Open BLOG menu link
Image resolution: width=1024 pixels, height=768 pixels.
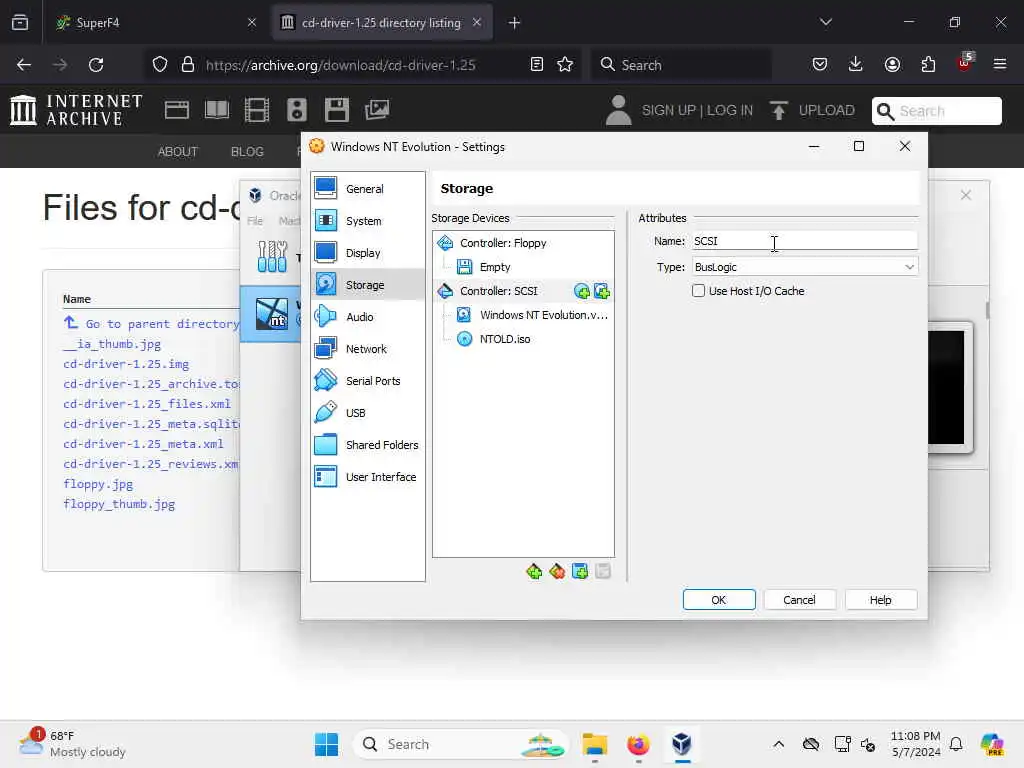pos(248,152)
